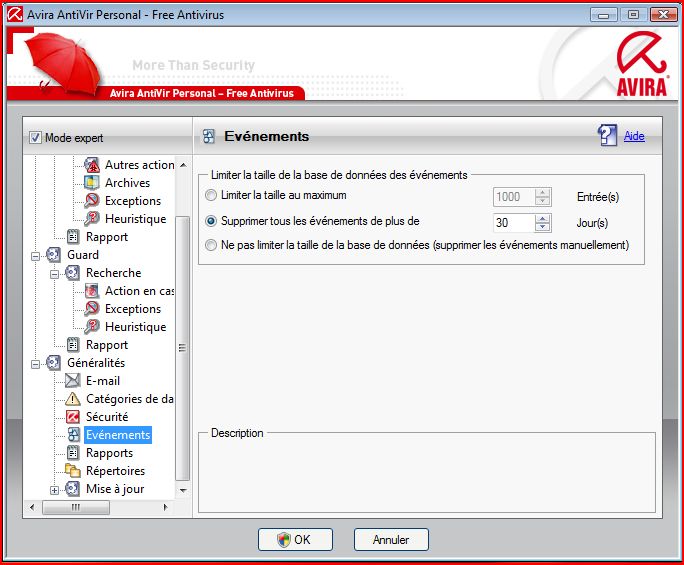Increase the Entrée(s) value with the up arrow

click(543, 192)
